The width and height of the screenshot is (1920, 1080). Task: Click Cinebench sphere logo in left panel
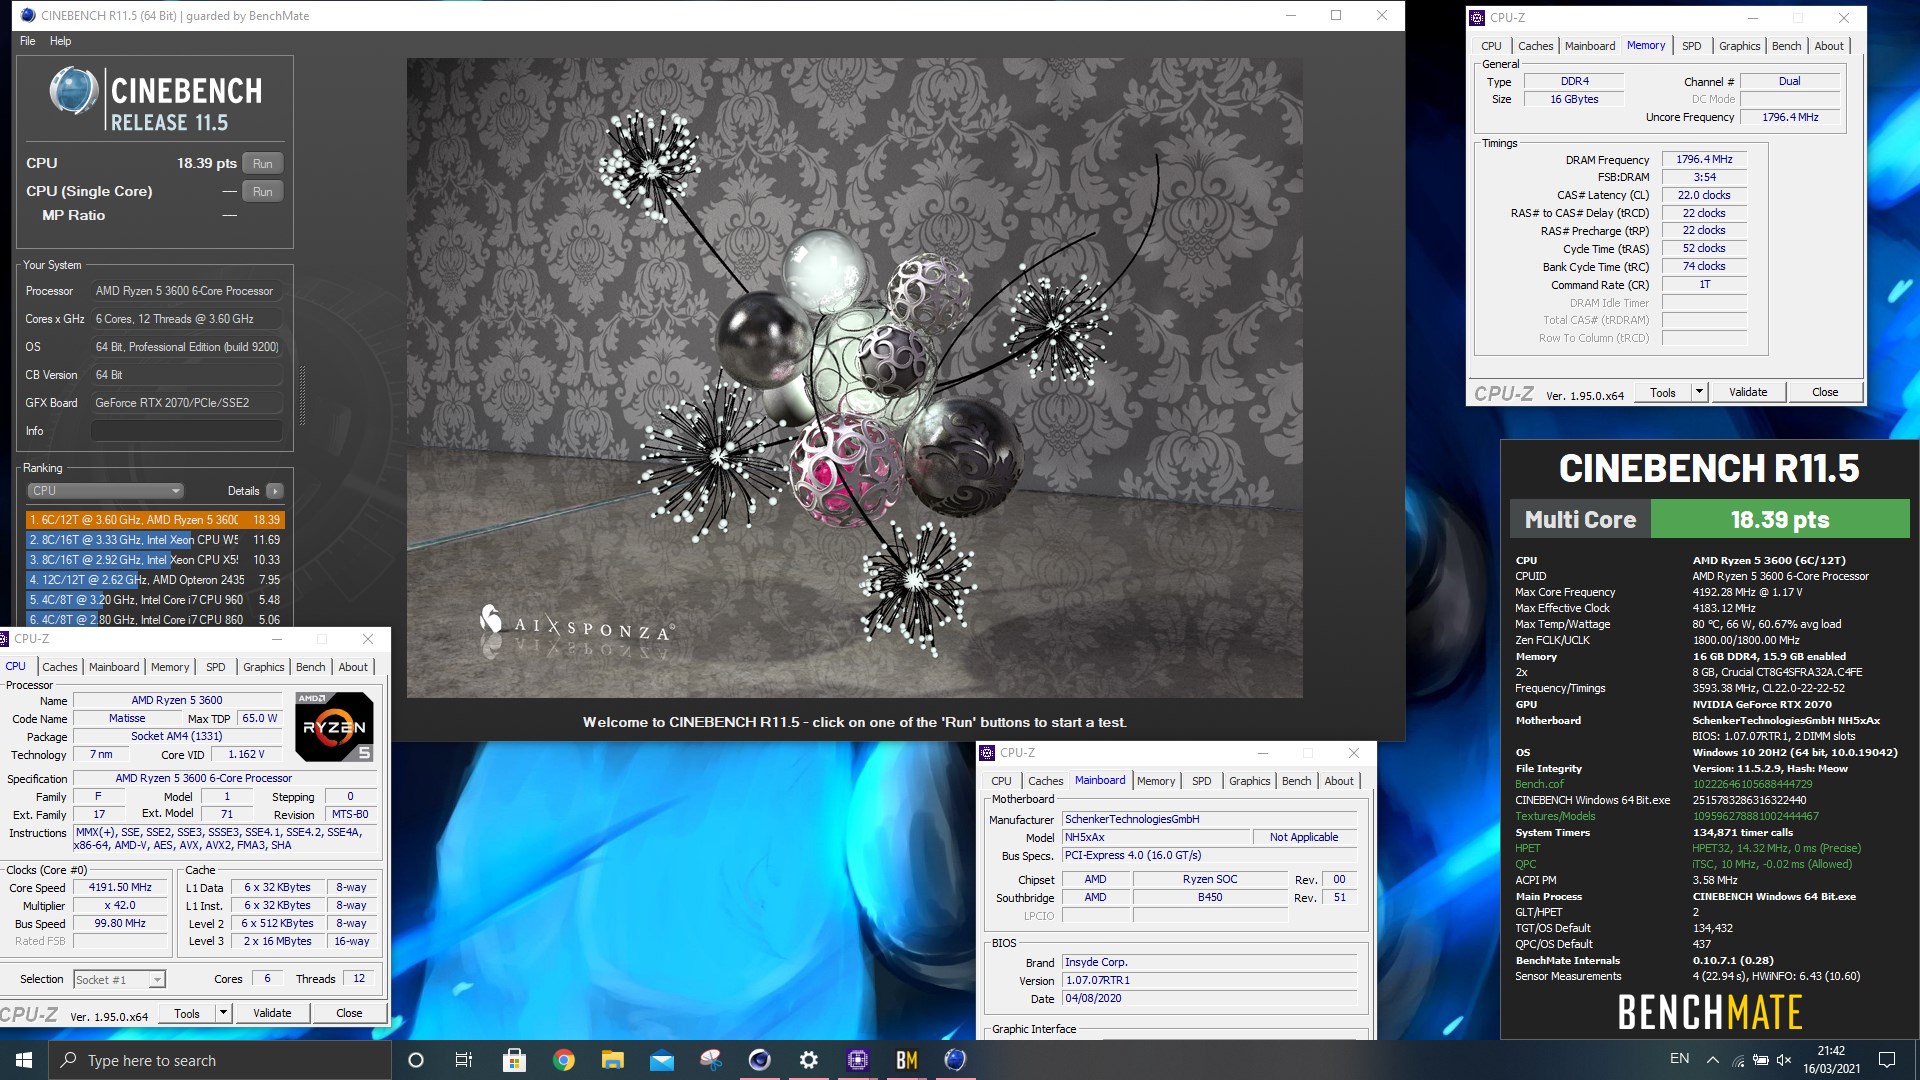pos(75,91)
